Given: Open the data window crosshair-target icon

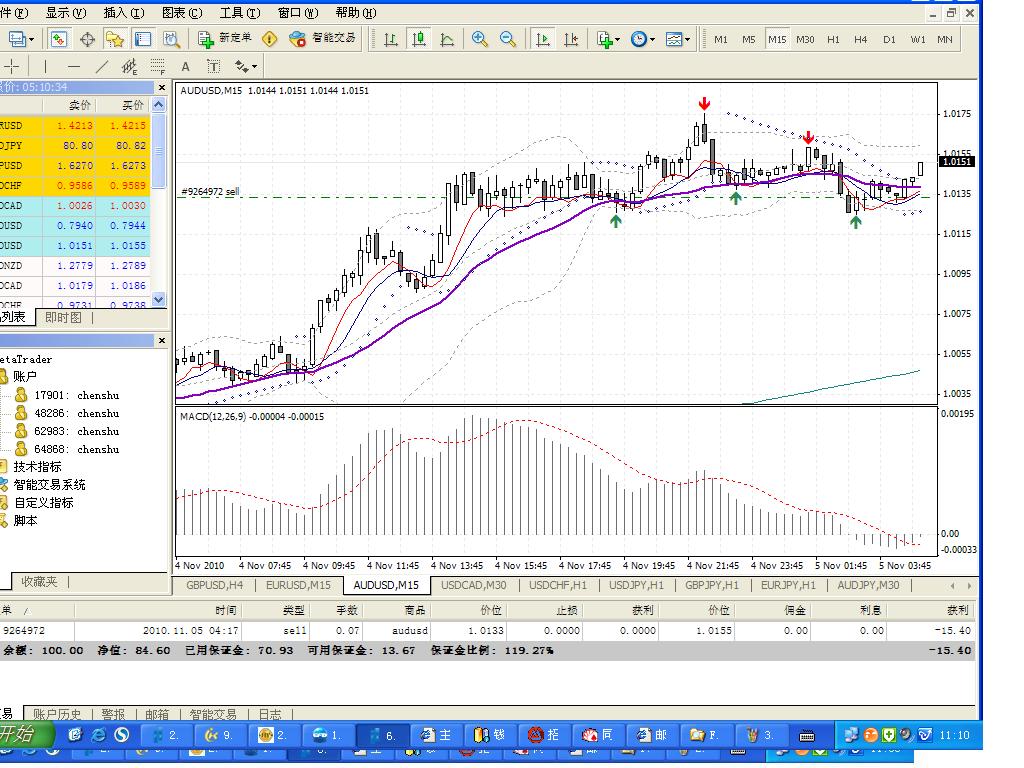Looking at the screenshot, I should pos(87,40).
